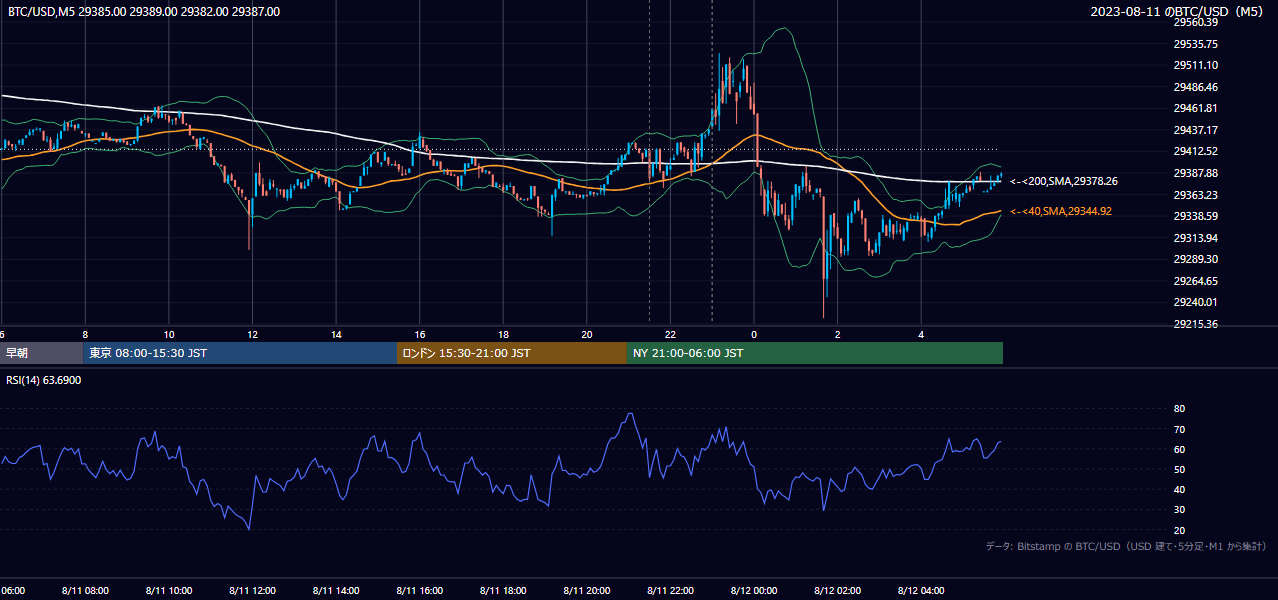Click hour label 12 under the price chart
The width and height of the screenshot is (1278, 600).
coord(252,335)
